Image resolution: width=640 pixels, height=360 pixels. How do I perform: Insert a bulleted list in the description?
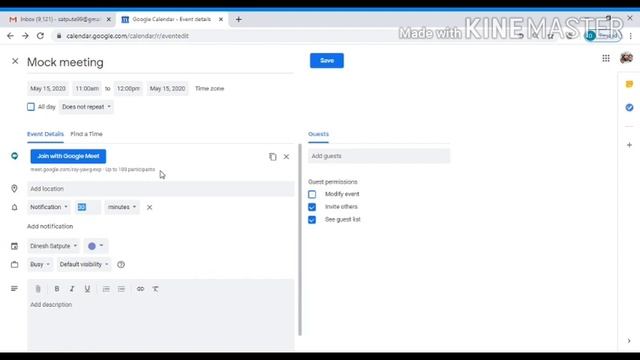[121, 289]
